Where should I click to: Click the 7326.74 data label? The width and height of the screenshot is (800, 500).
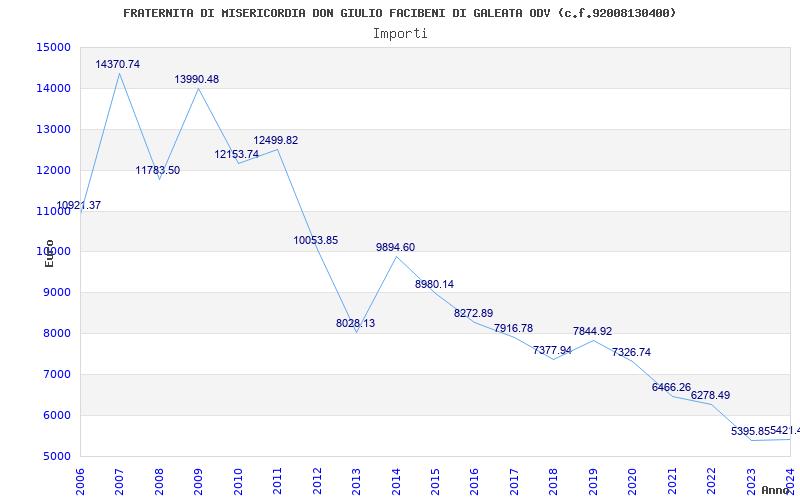coord(631,353)
